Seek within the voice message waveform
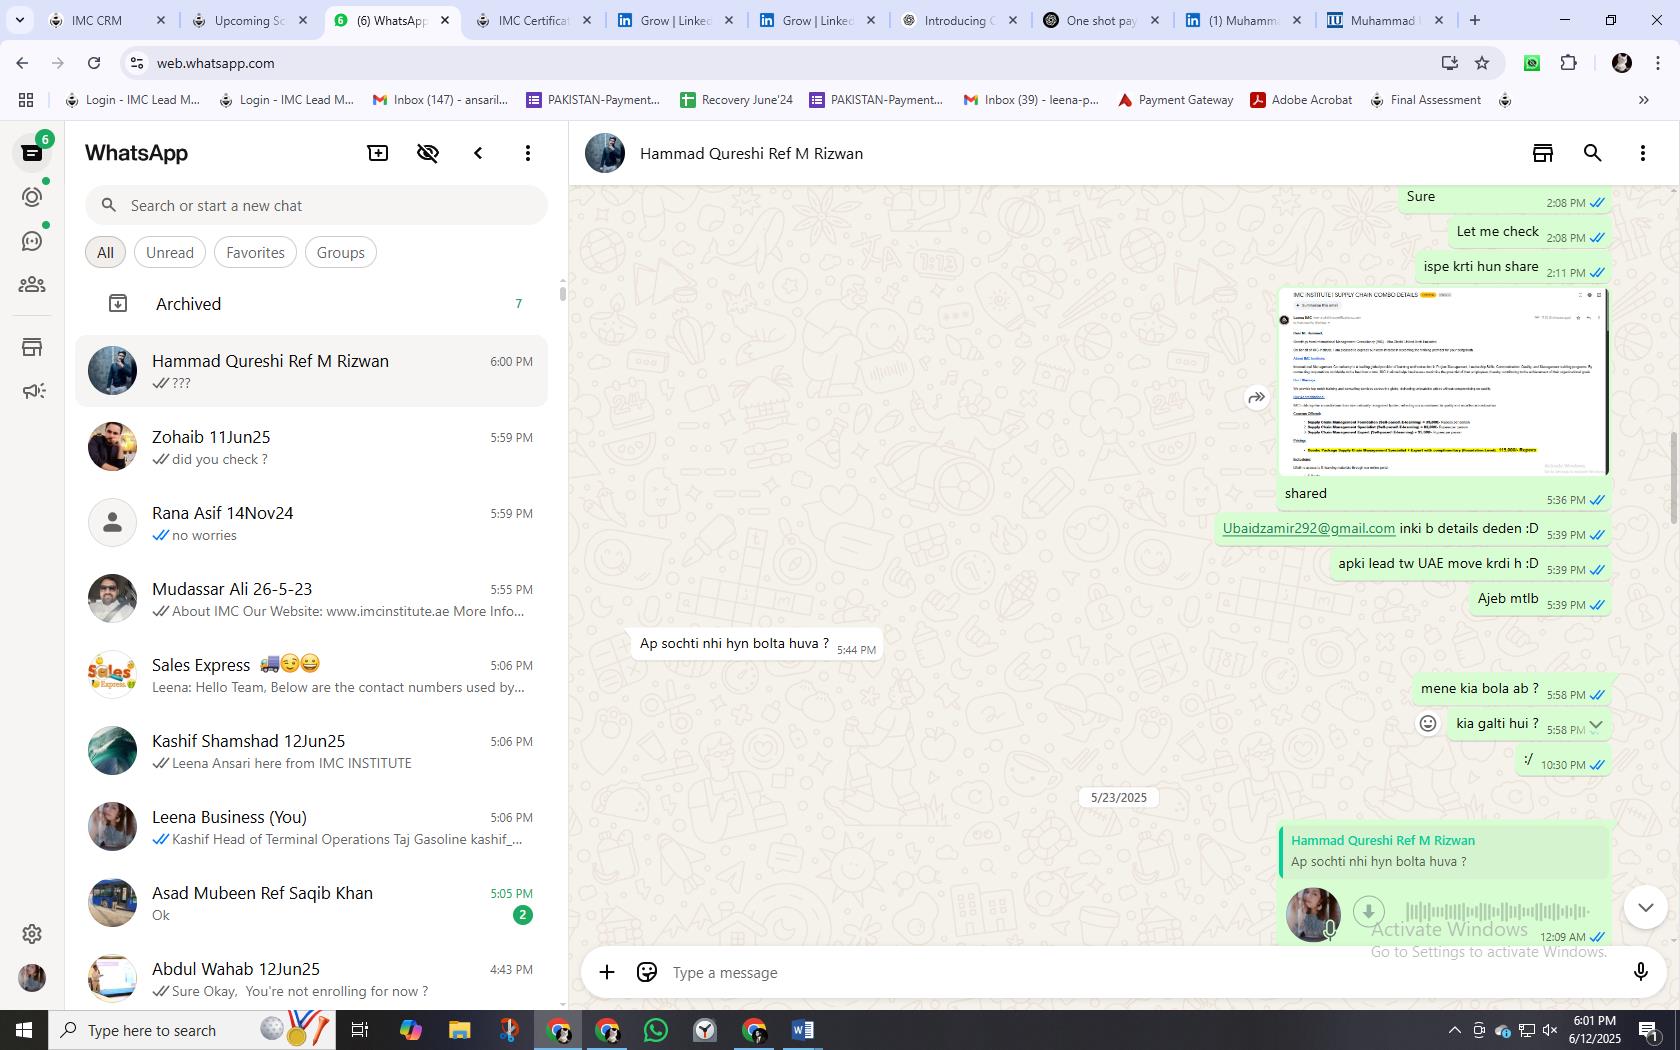1680x1050 pixels. click(1497, 911)
